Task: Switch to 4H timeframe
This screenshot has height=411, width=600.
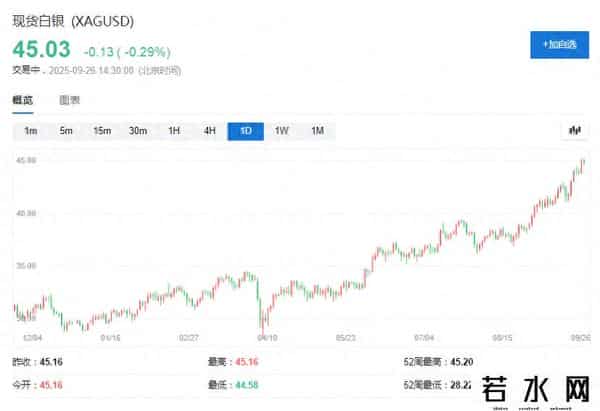Action: (210, 131)
